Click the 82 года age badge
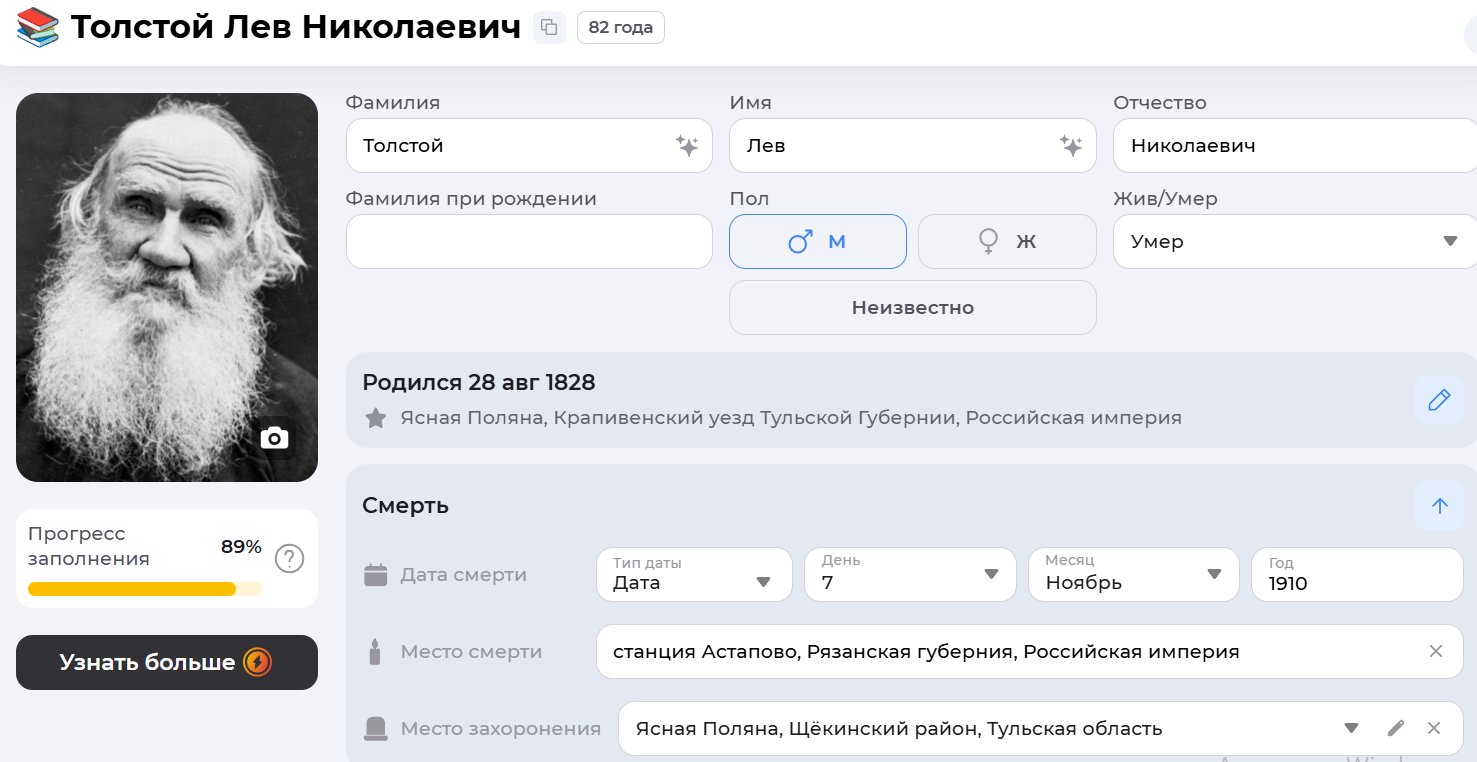Viewport: 1477px width, 762px height. point(621,28)
